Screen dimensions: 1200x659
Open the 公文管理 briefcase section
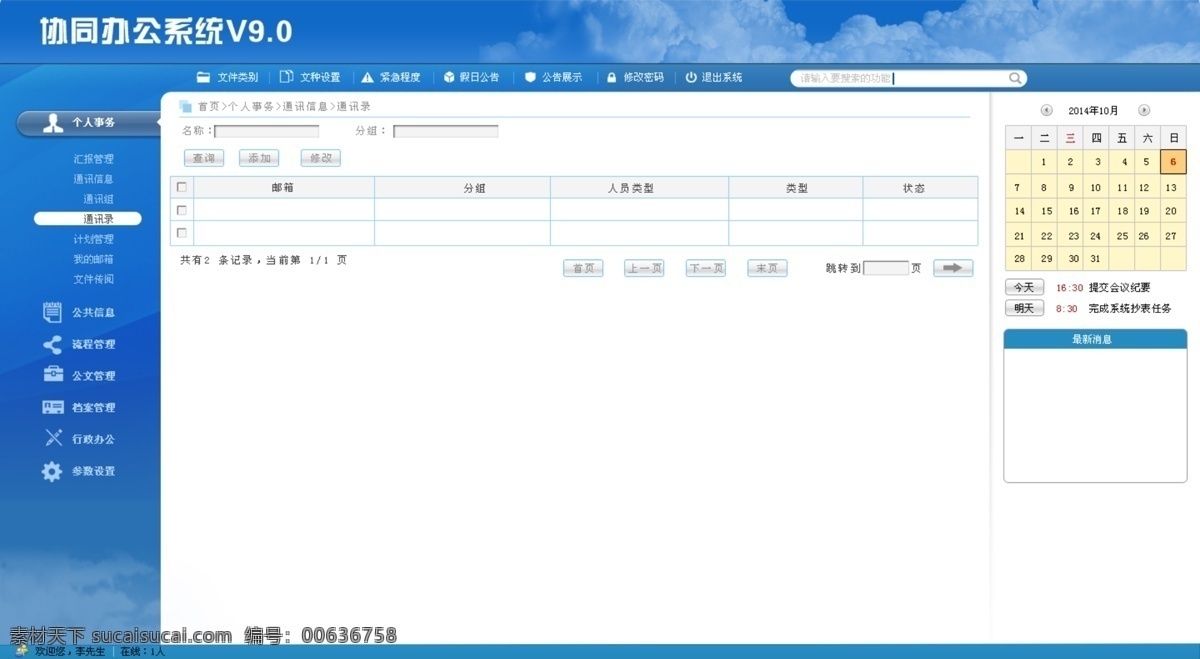click(x=80, y=376)
